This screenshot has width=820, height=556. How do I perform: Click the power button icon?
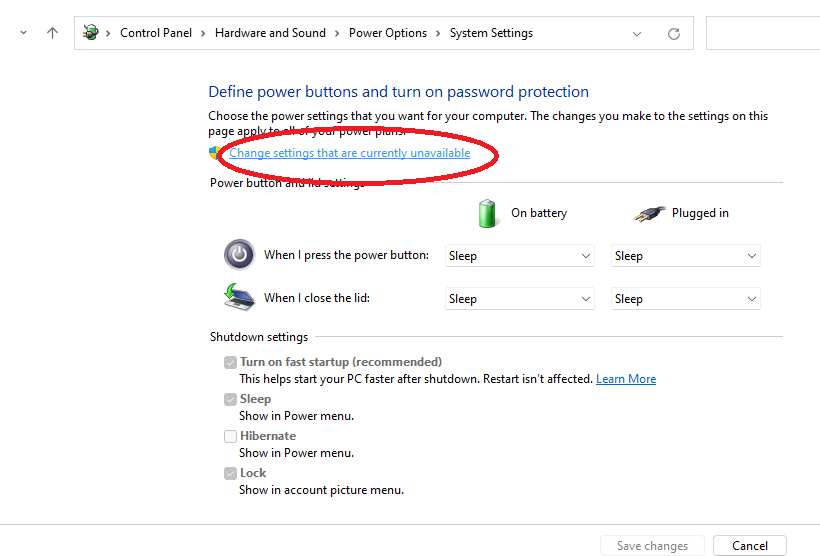[x=239, y=255]
